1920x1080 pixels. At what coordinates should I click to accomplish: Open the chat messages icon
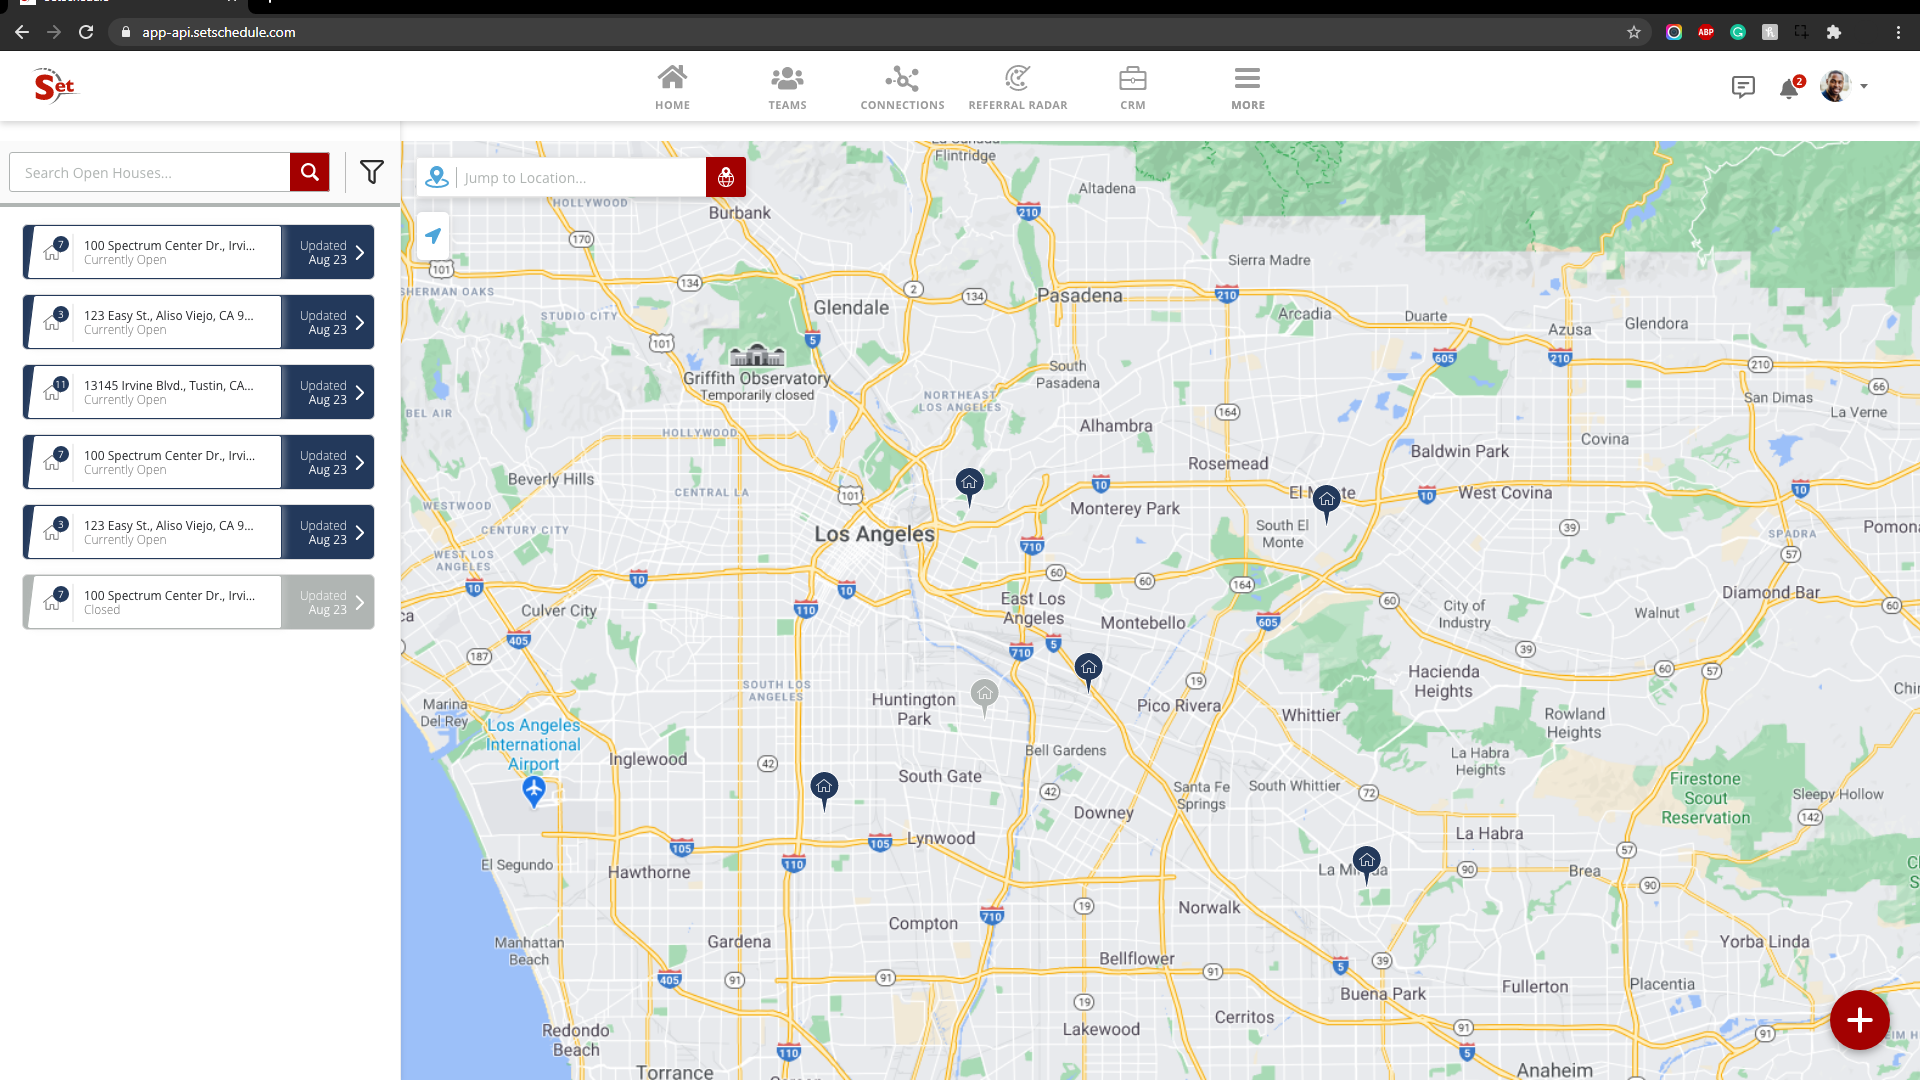click(x=1743, y=87)
